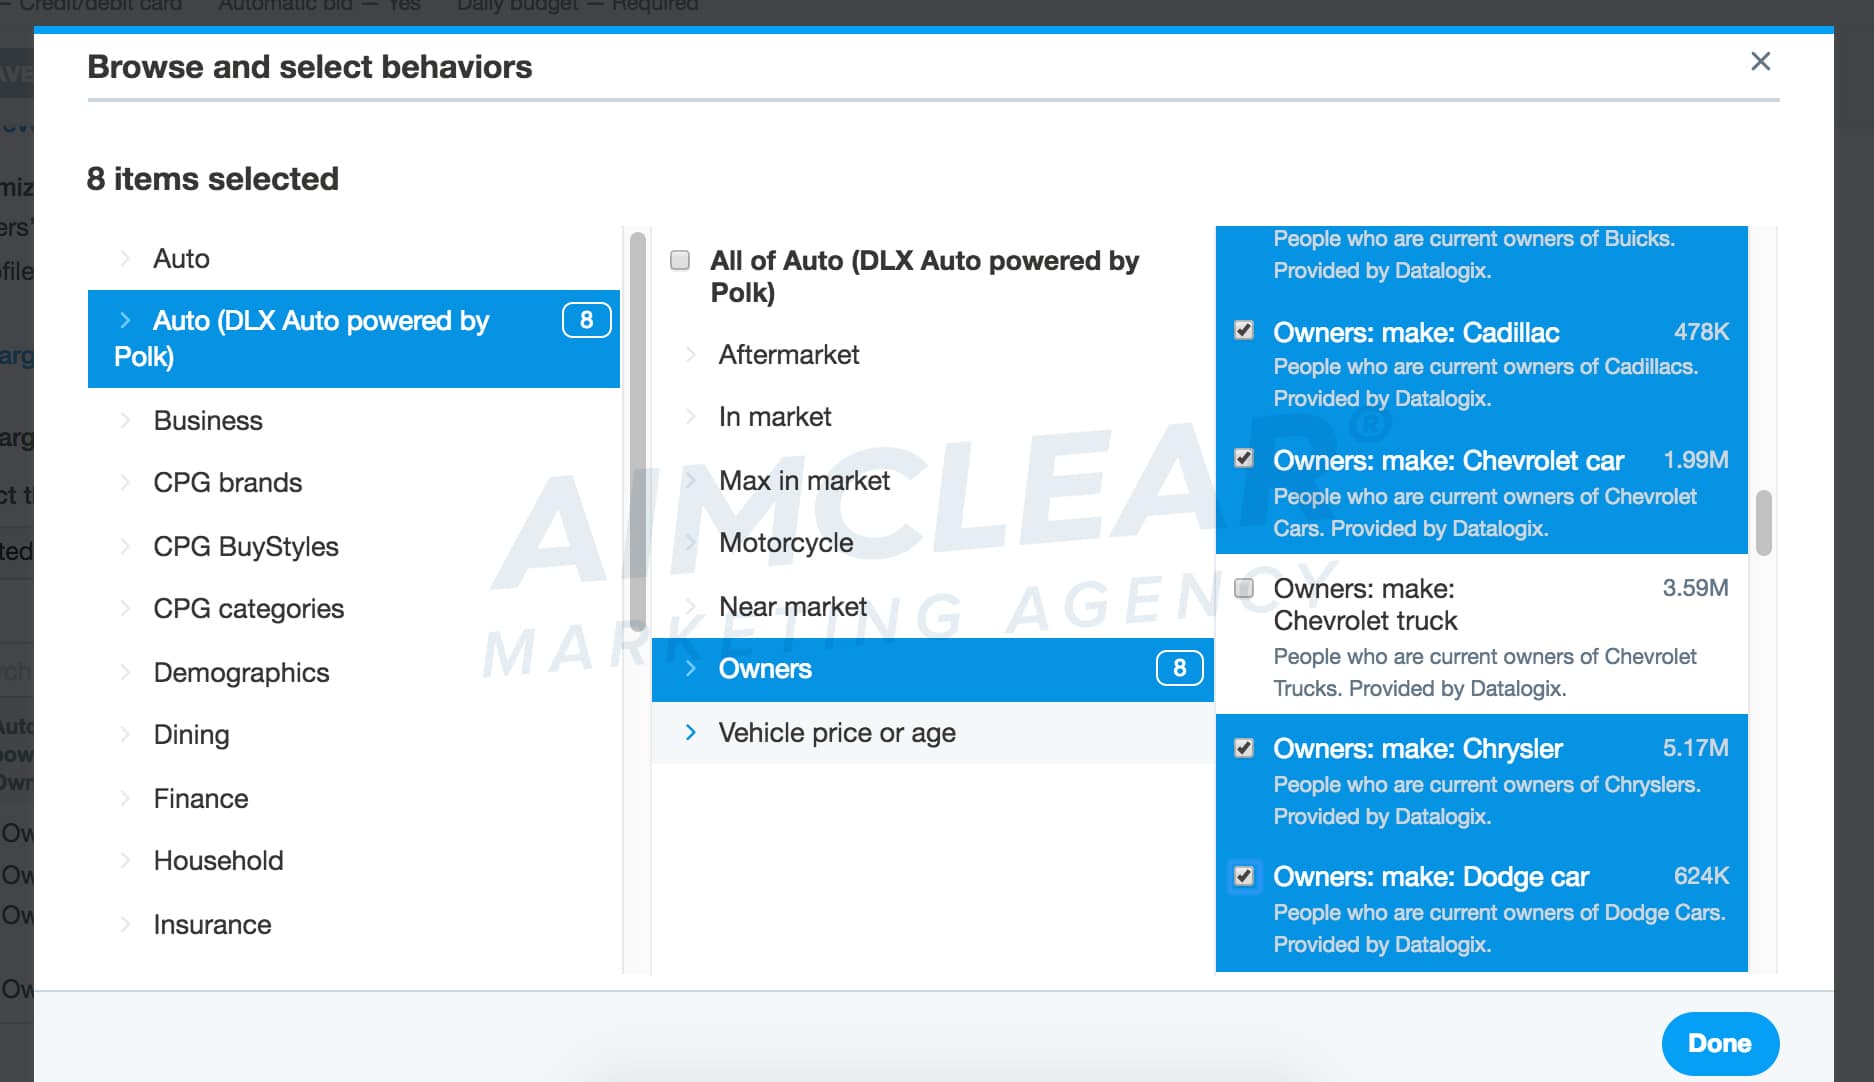This screenshot has width=1874, height=1082.
Task: Uncheck Owners: make: Chrysler checkbox
Action: pos(1244,748)
